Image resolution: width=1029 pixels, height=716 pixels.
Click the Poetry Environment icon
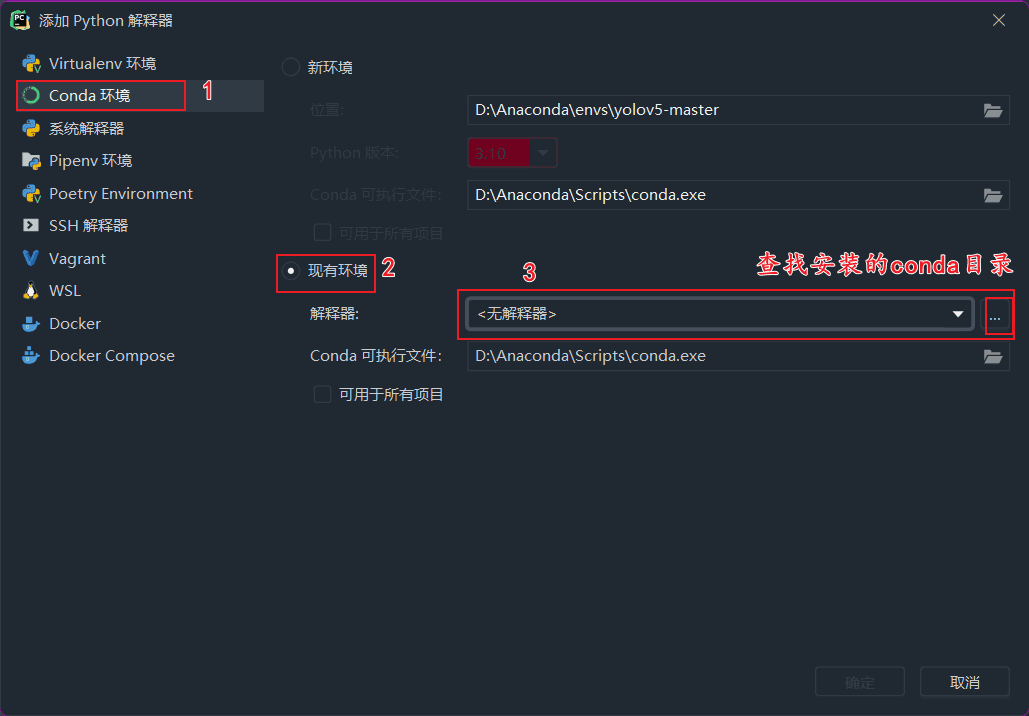point(31,194)
